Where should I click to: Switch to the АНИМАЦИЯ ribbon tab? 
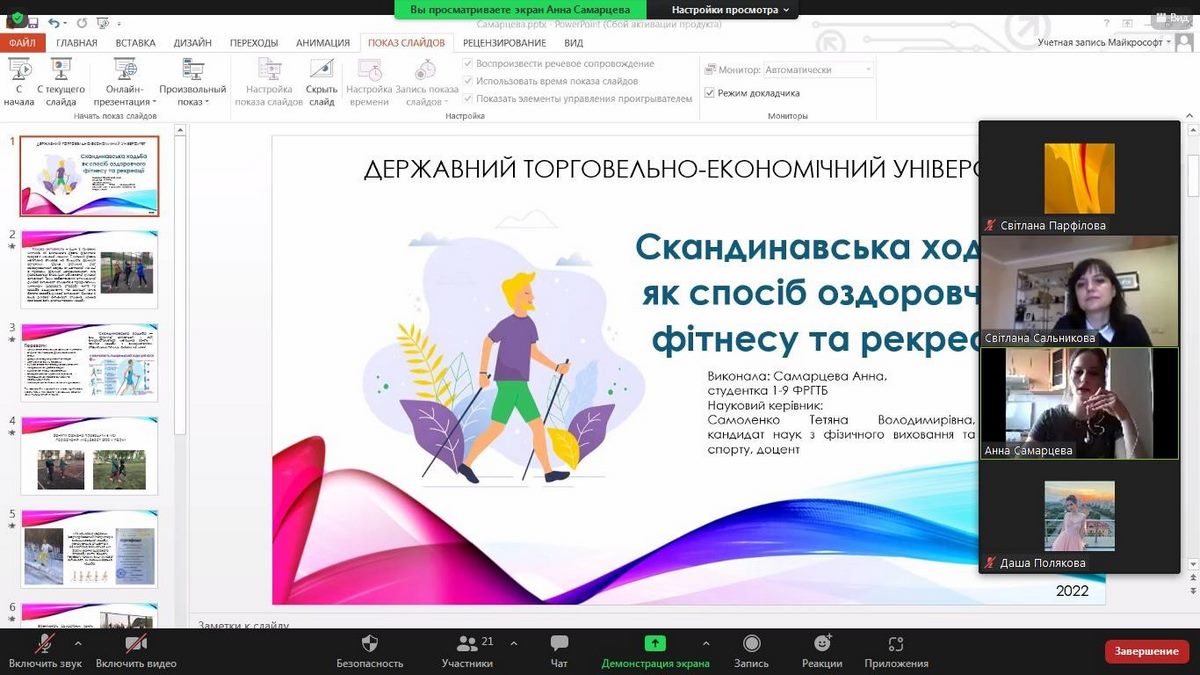coord(323,43)
